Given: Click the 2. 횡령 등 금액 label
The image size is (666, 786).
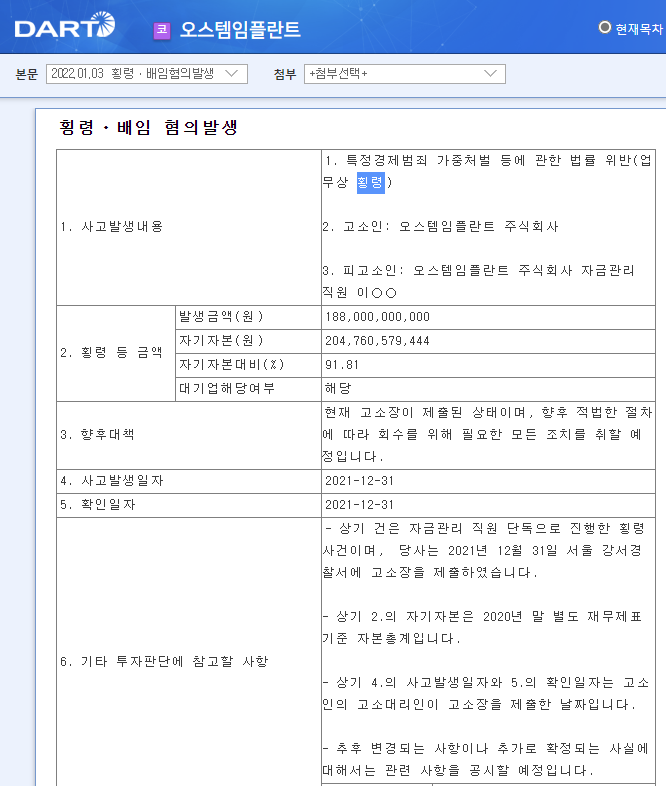Looking at the screenshot, I should (x=111, y=353).
